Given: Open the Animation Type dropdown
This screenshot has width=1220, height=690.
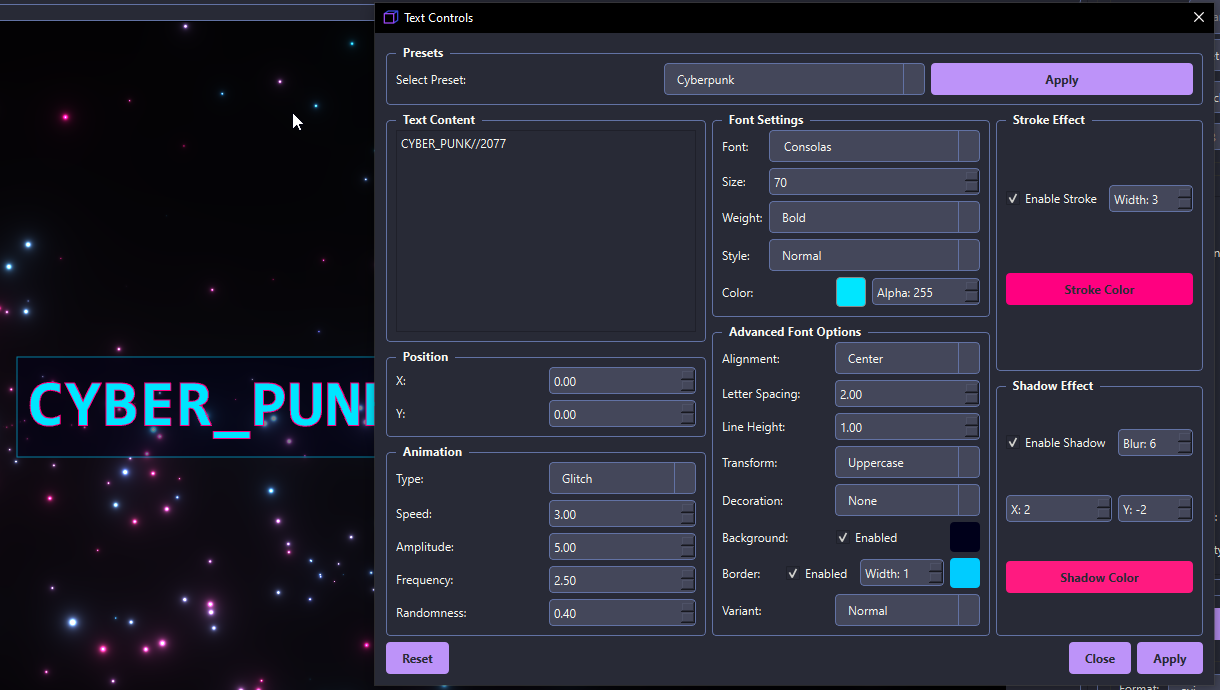Looking at the screenshot, I should (621, 479).
